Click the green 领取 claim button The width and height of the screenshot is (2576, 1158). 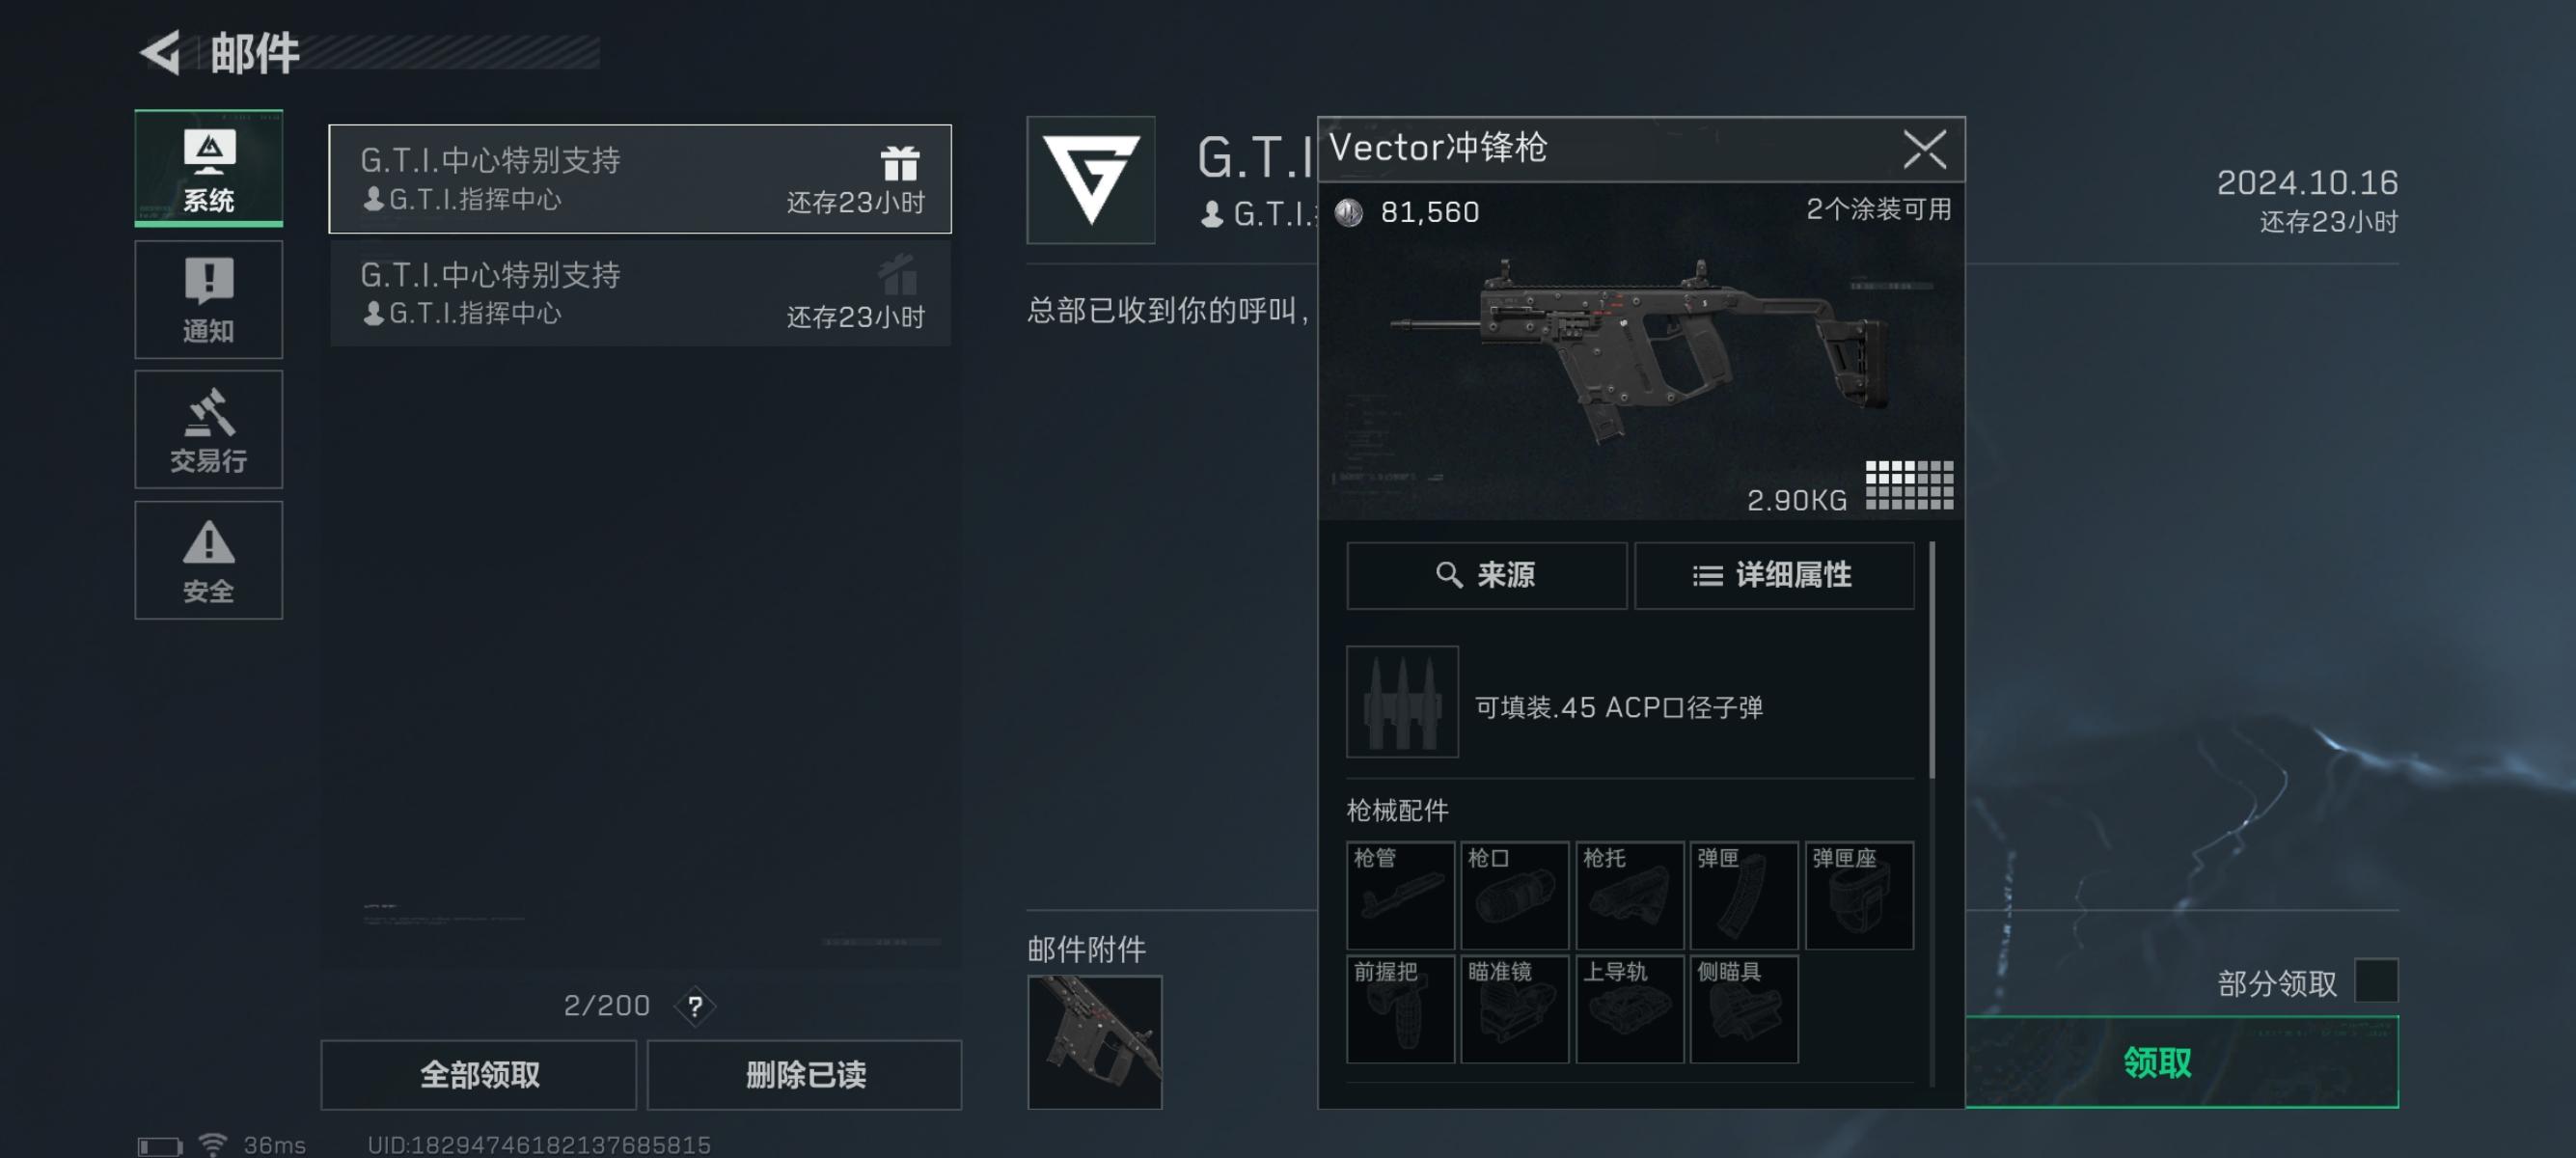2182,1062
